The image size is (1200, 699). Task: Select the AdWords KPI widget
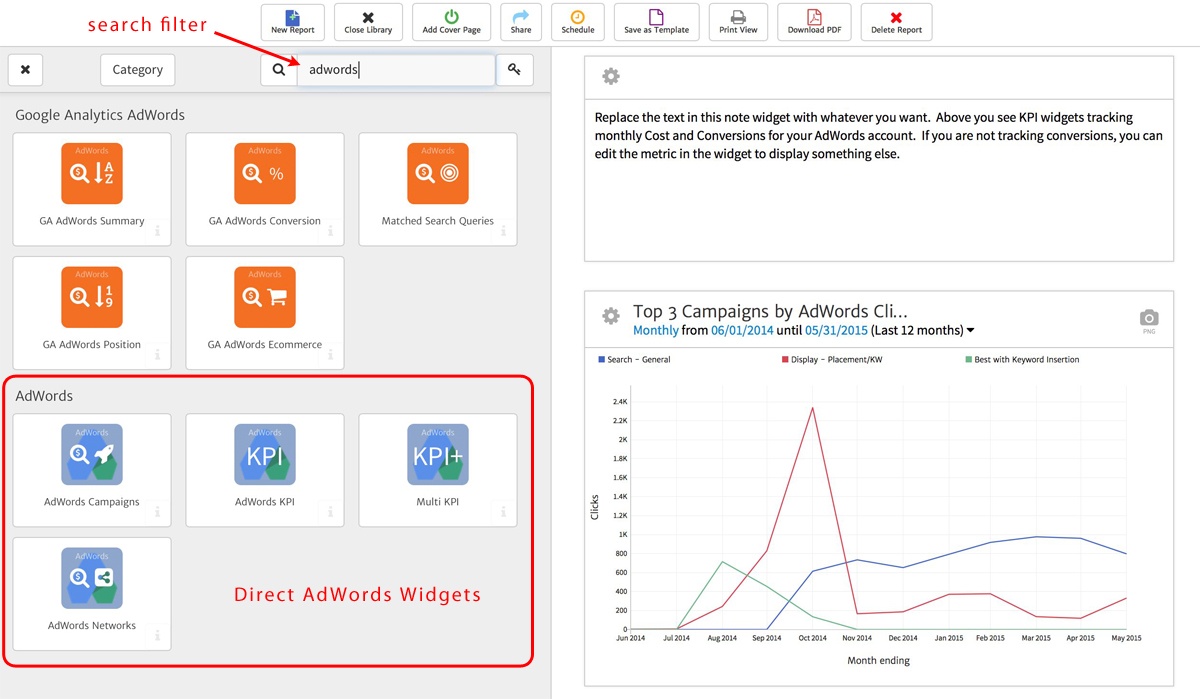click(265, 470)
